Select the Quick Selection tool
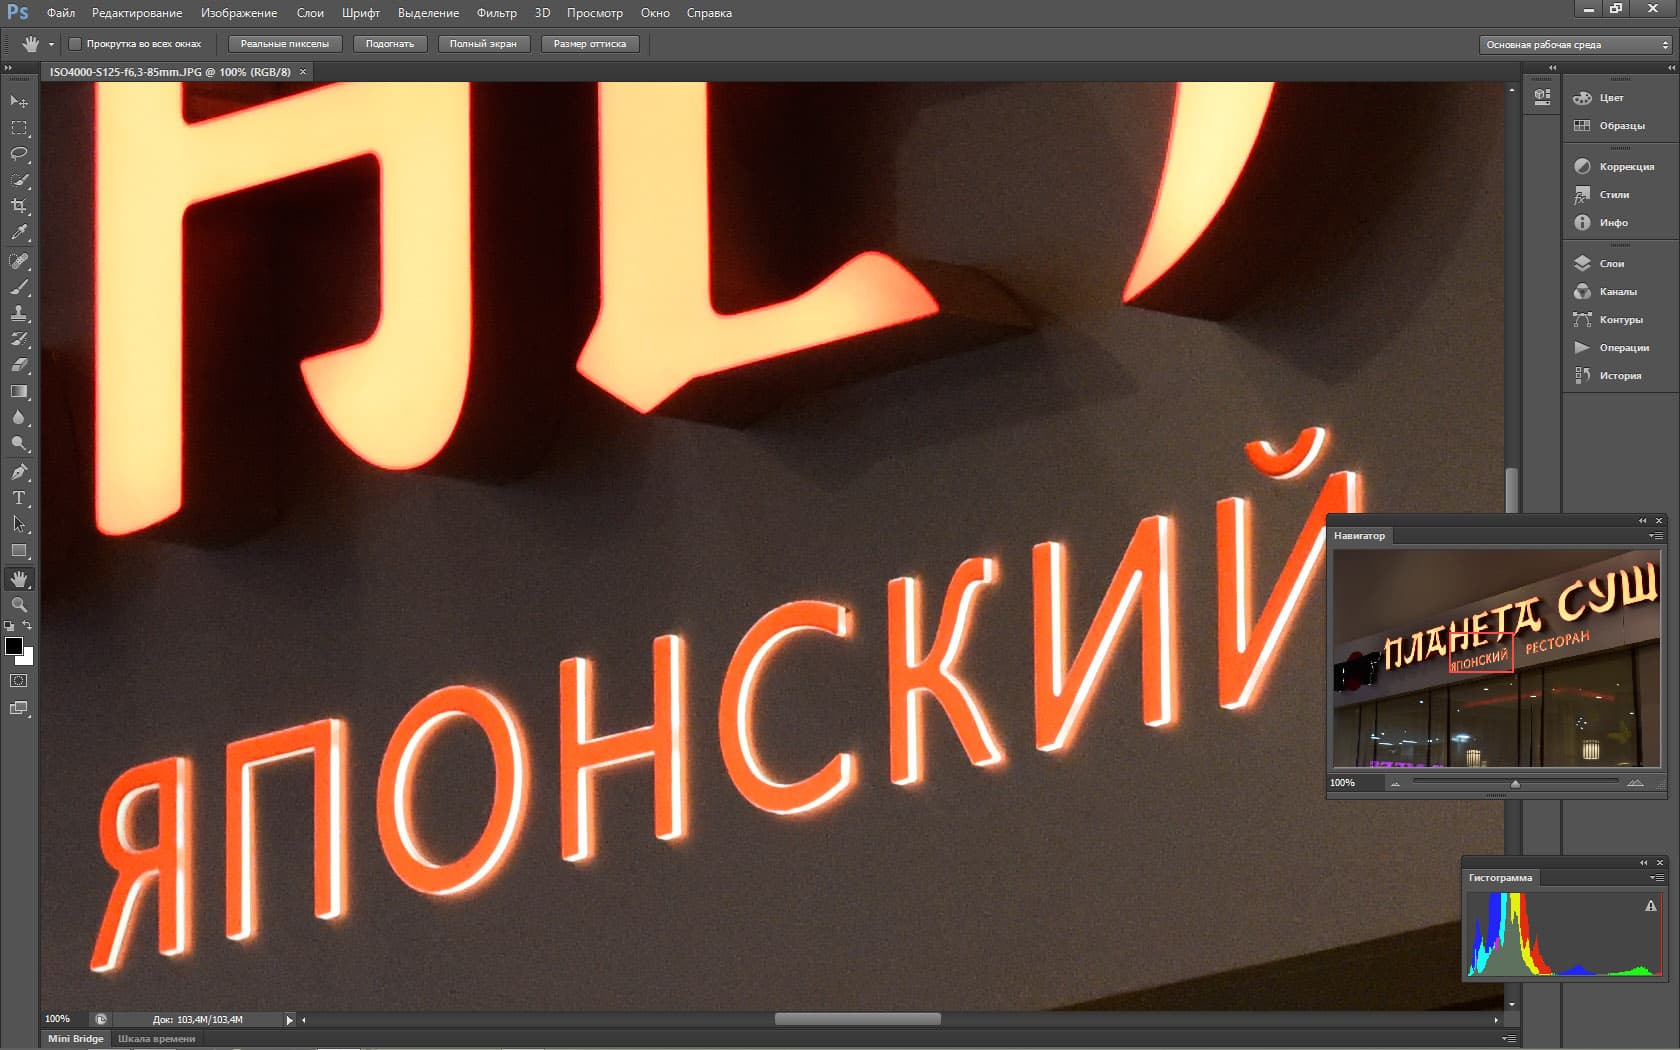Image resolution: width=1680 pixels, height=1050 pixels. (19, 180)
